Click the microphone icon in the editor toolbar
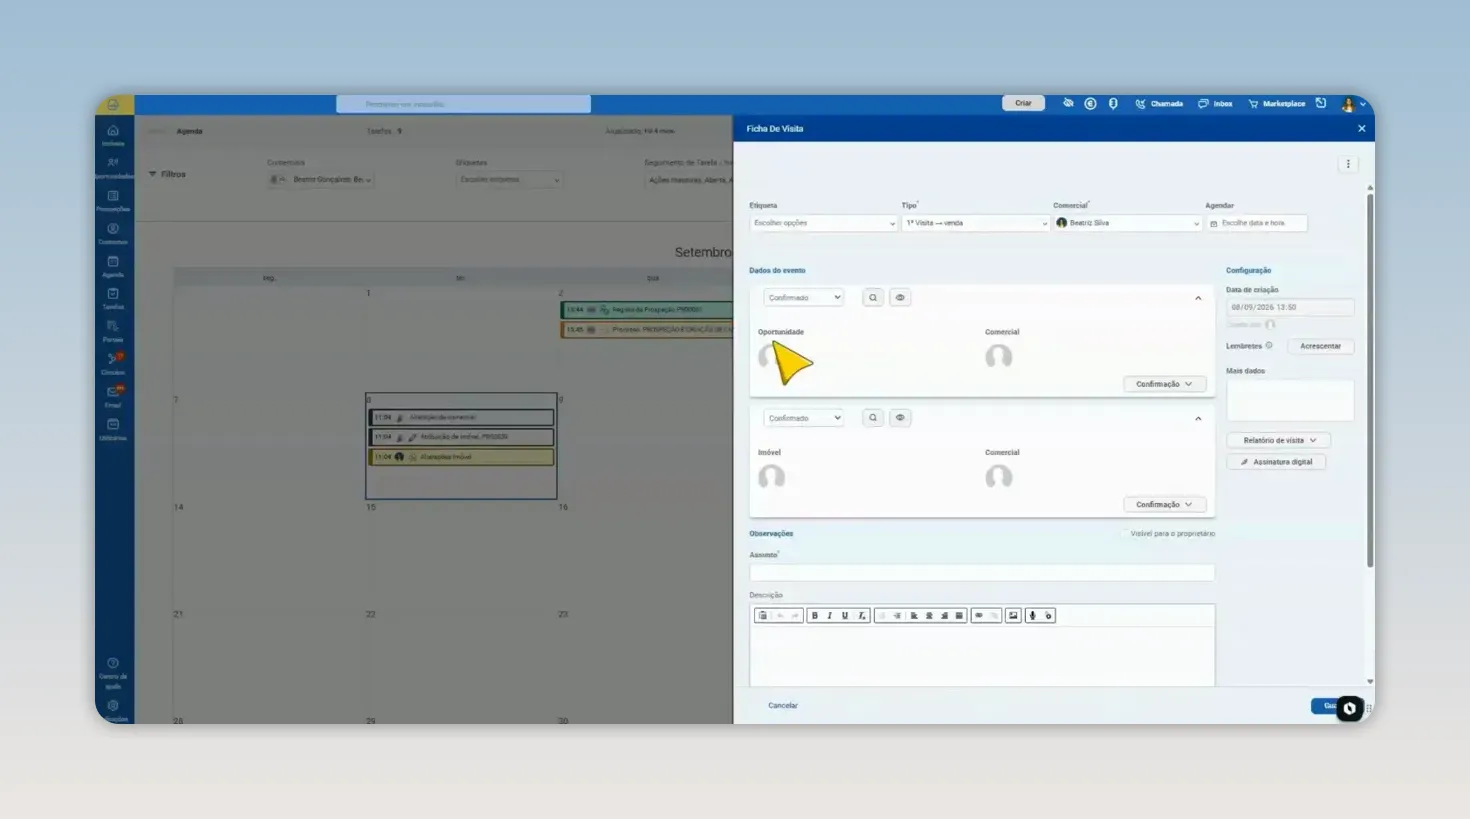1470x819 pixels. coord(1033,616)
